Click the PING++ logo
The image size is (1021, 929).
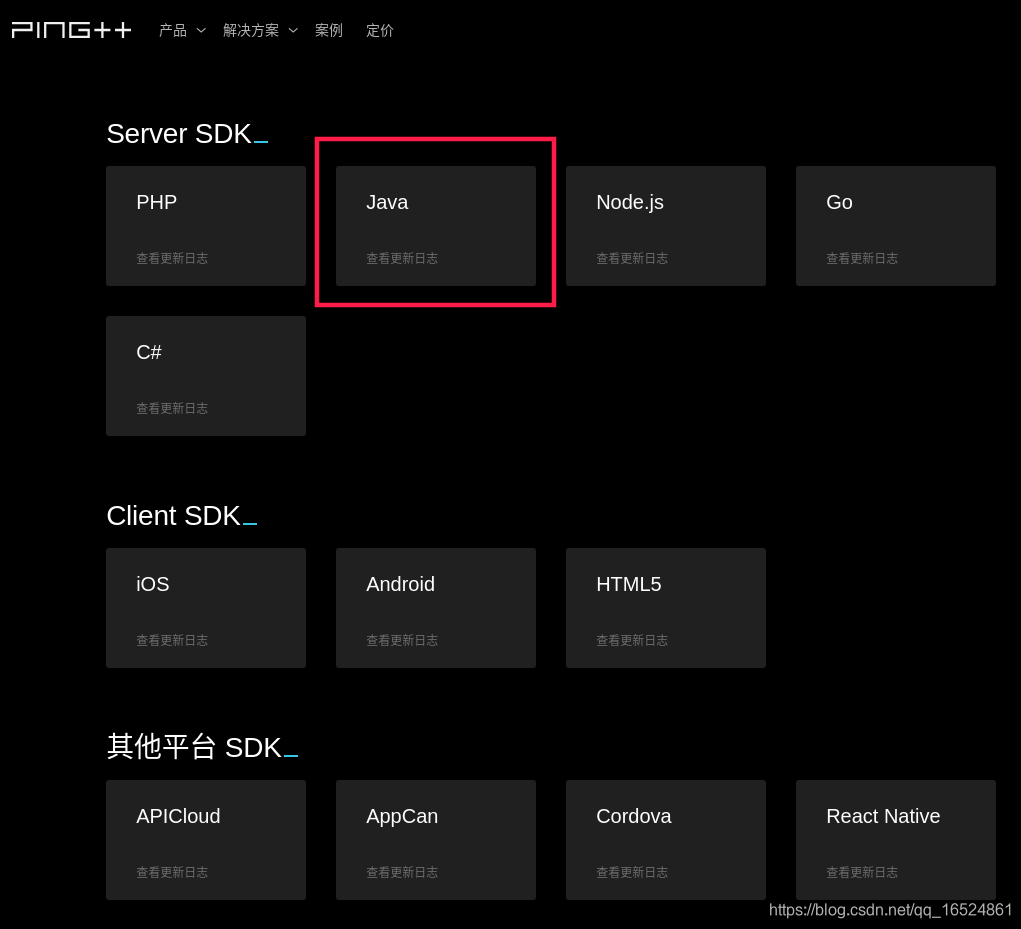[72, 30]
